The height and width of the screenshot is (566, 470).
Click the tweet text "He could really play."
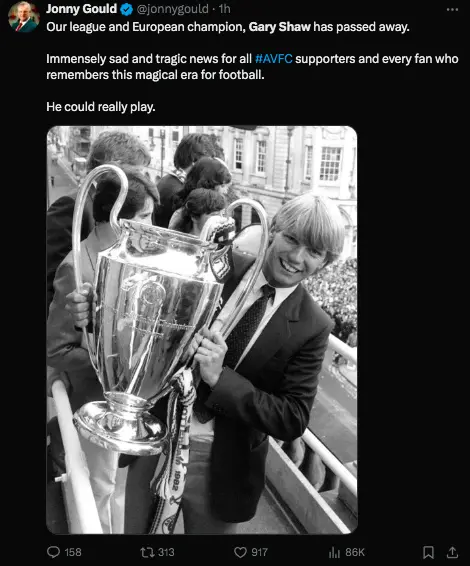click(101, 107)
